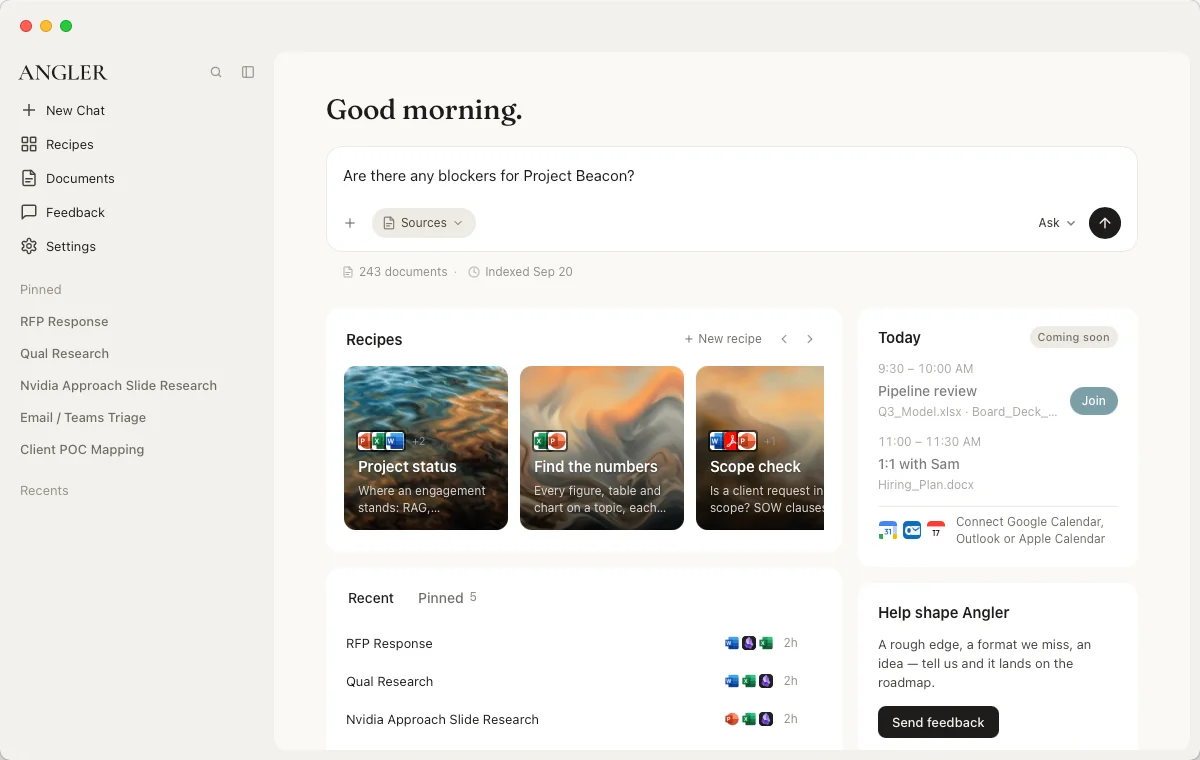
Task: Click the Apple Calendar icon
Action: (x=936, y=530)
